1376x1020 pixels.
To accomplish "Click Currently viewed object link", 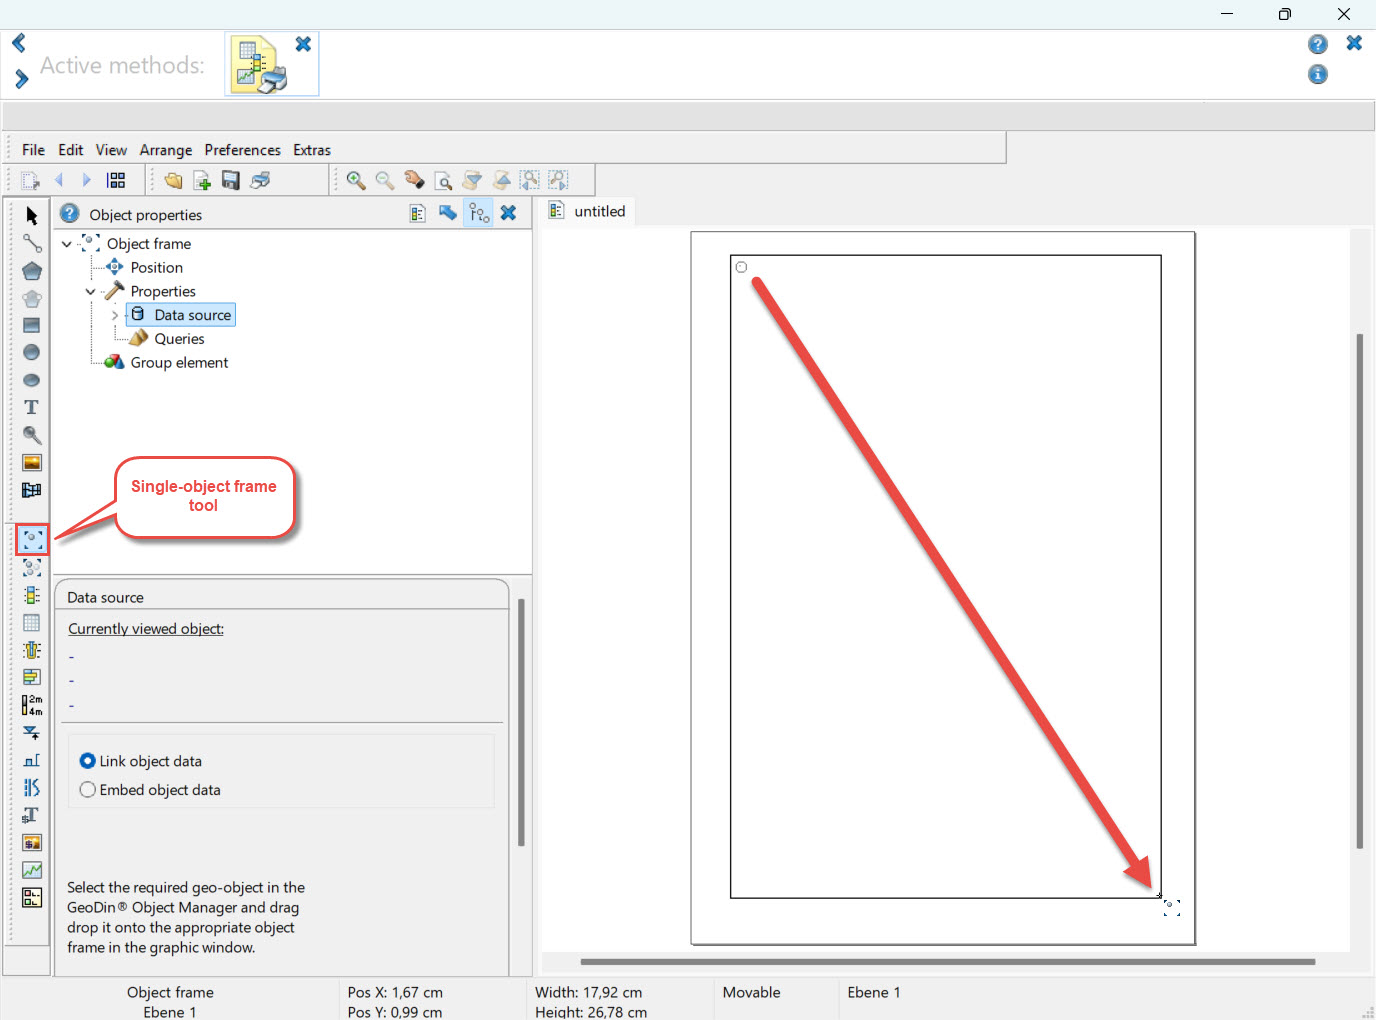I will tap(146, 629).
